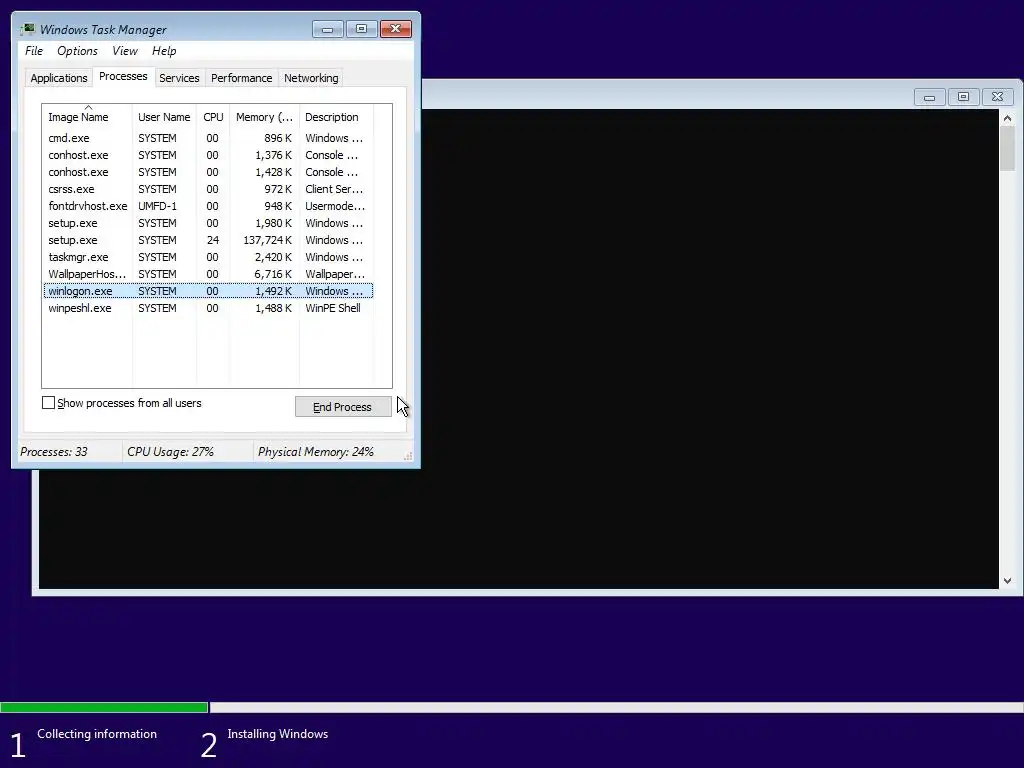Sort by the CPU column header
The image size is (1024, 768).
tap(213, 117)
